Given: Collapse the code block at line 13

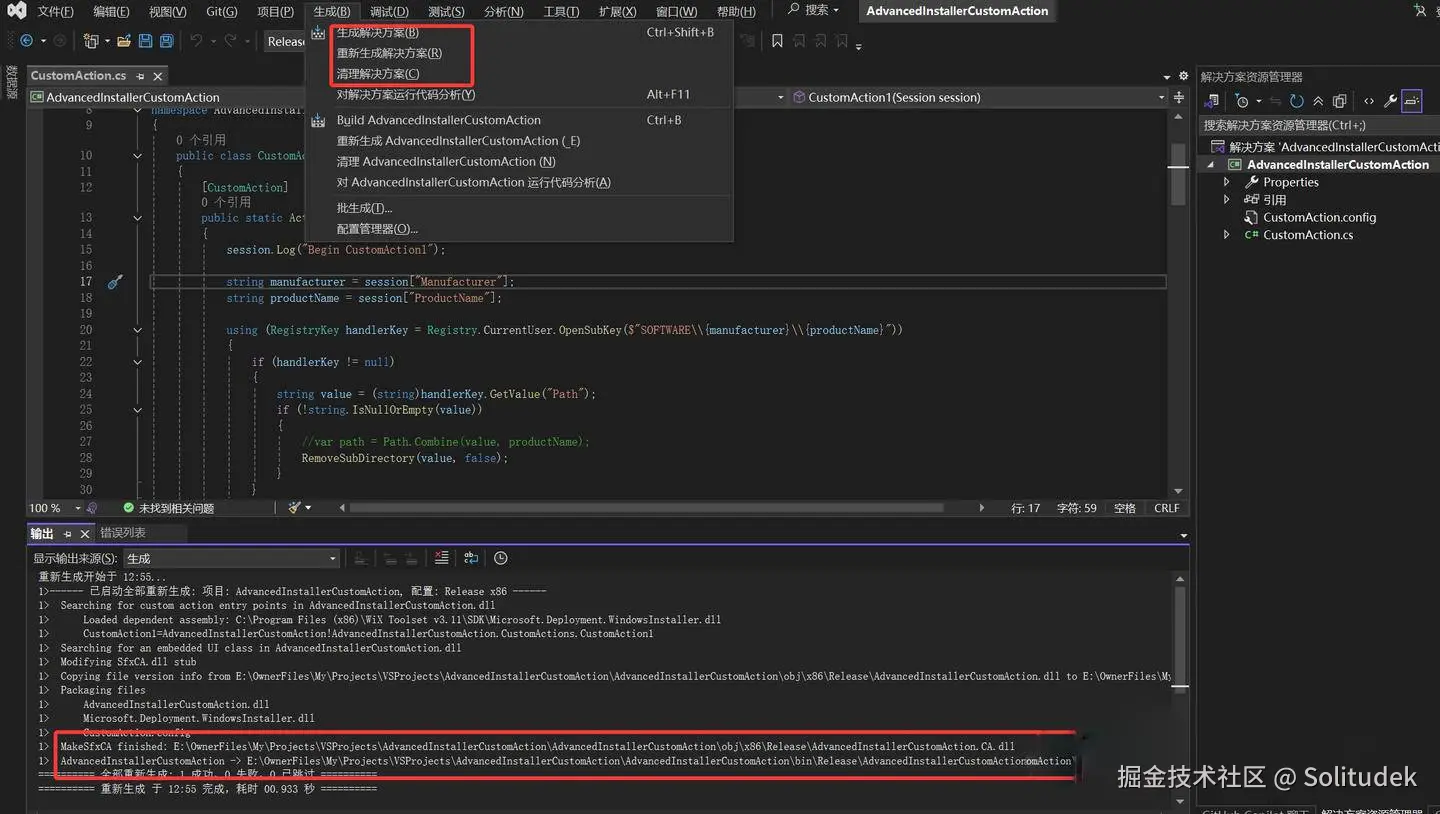Looking at the screenshot, I should coord(137,218).
